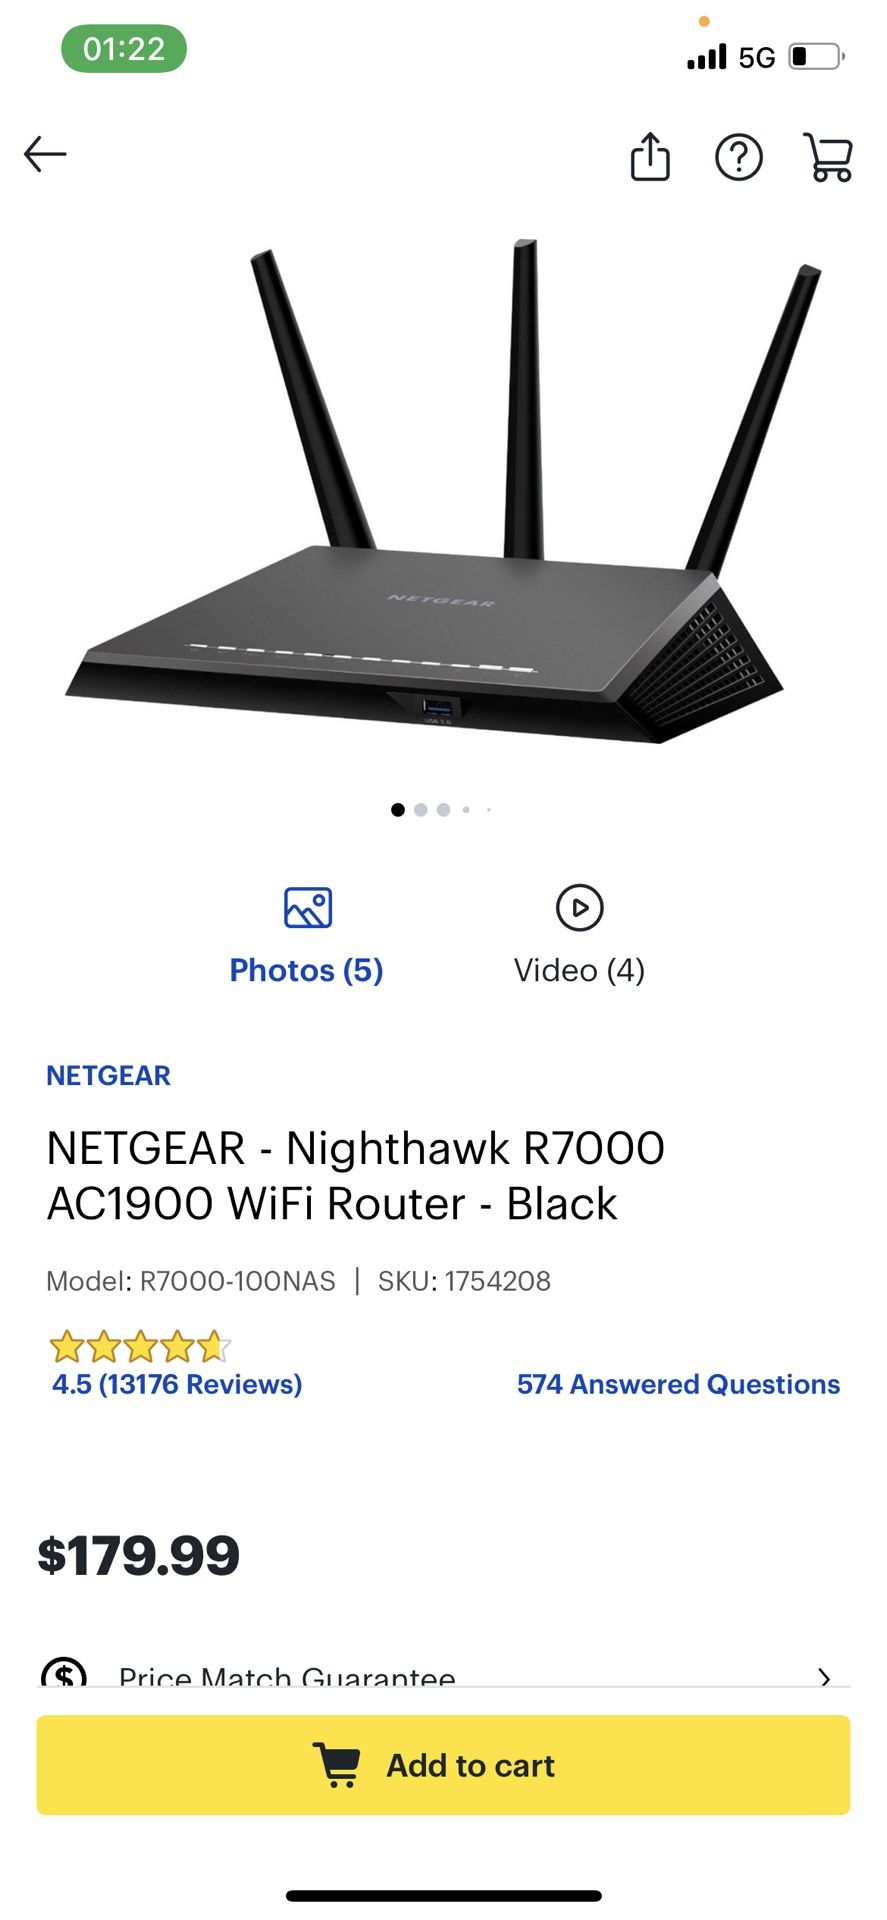Expand Price Match Guarantee chevron
This screenshot has height=1920, width=887.
click(x=824, y=1676)
